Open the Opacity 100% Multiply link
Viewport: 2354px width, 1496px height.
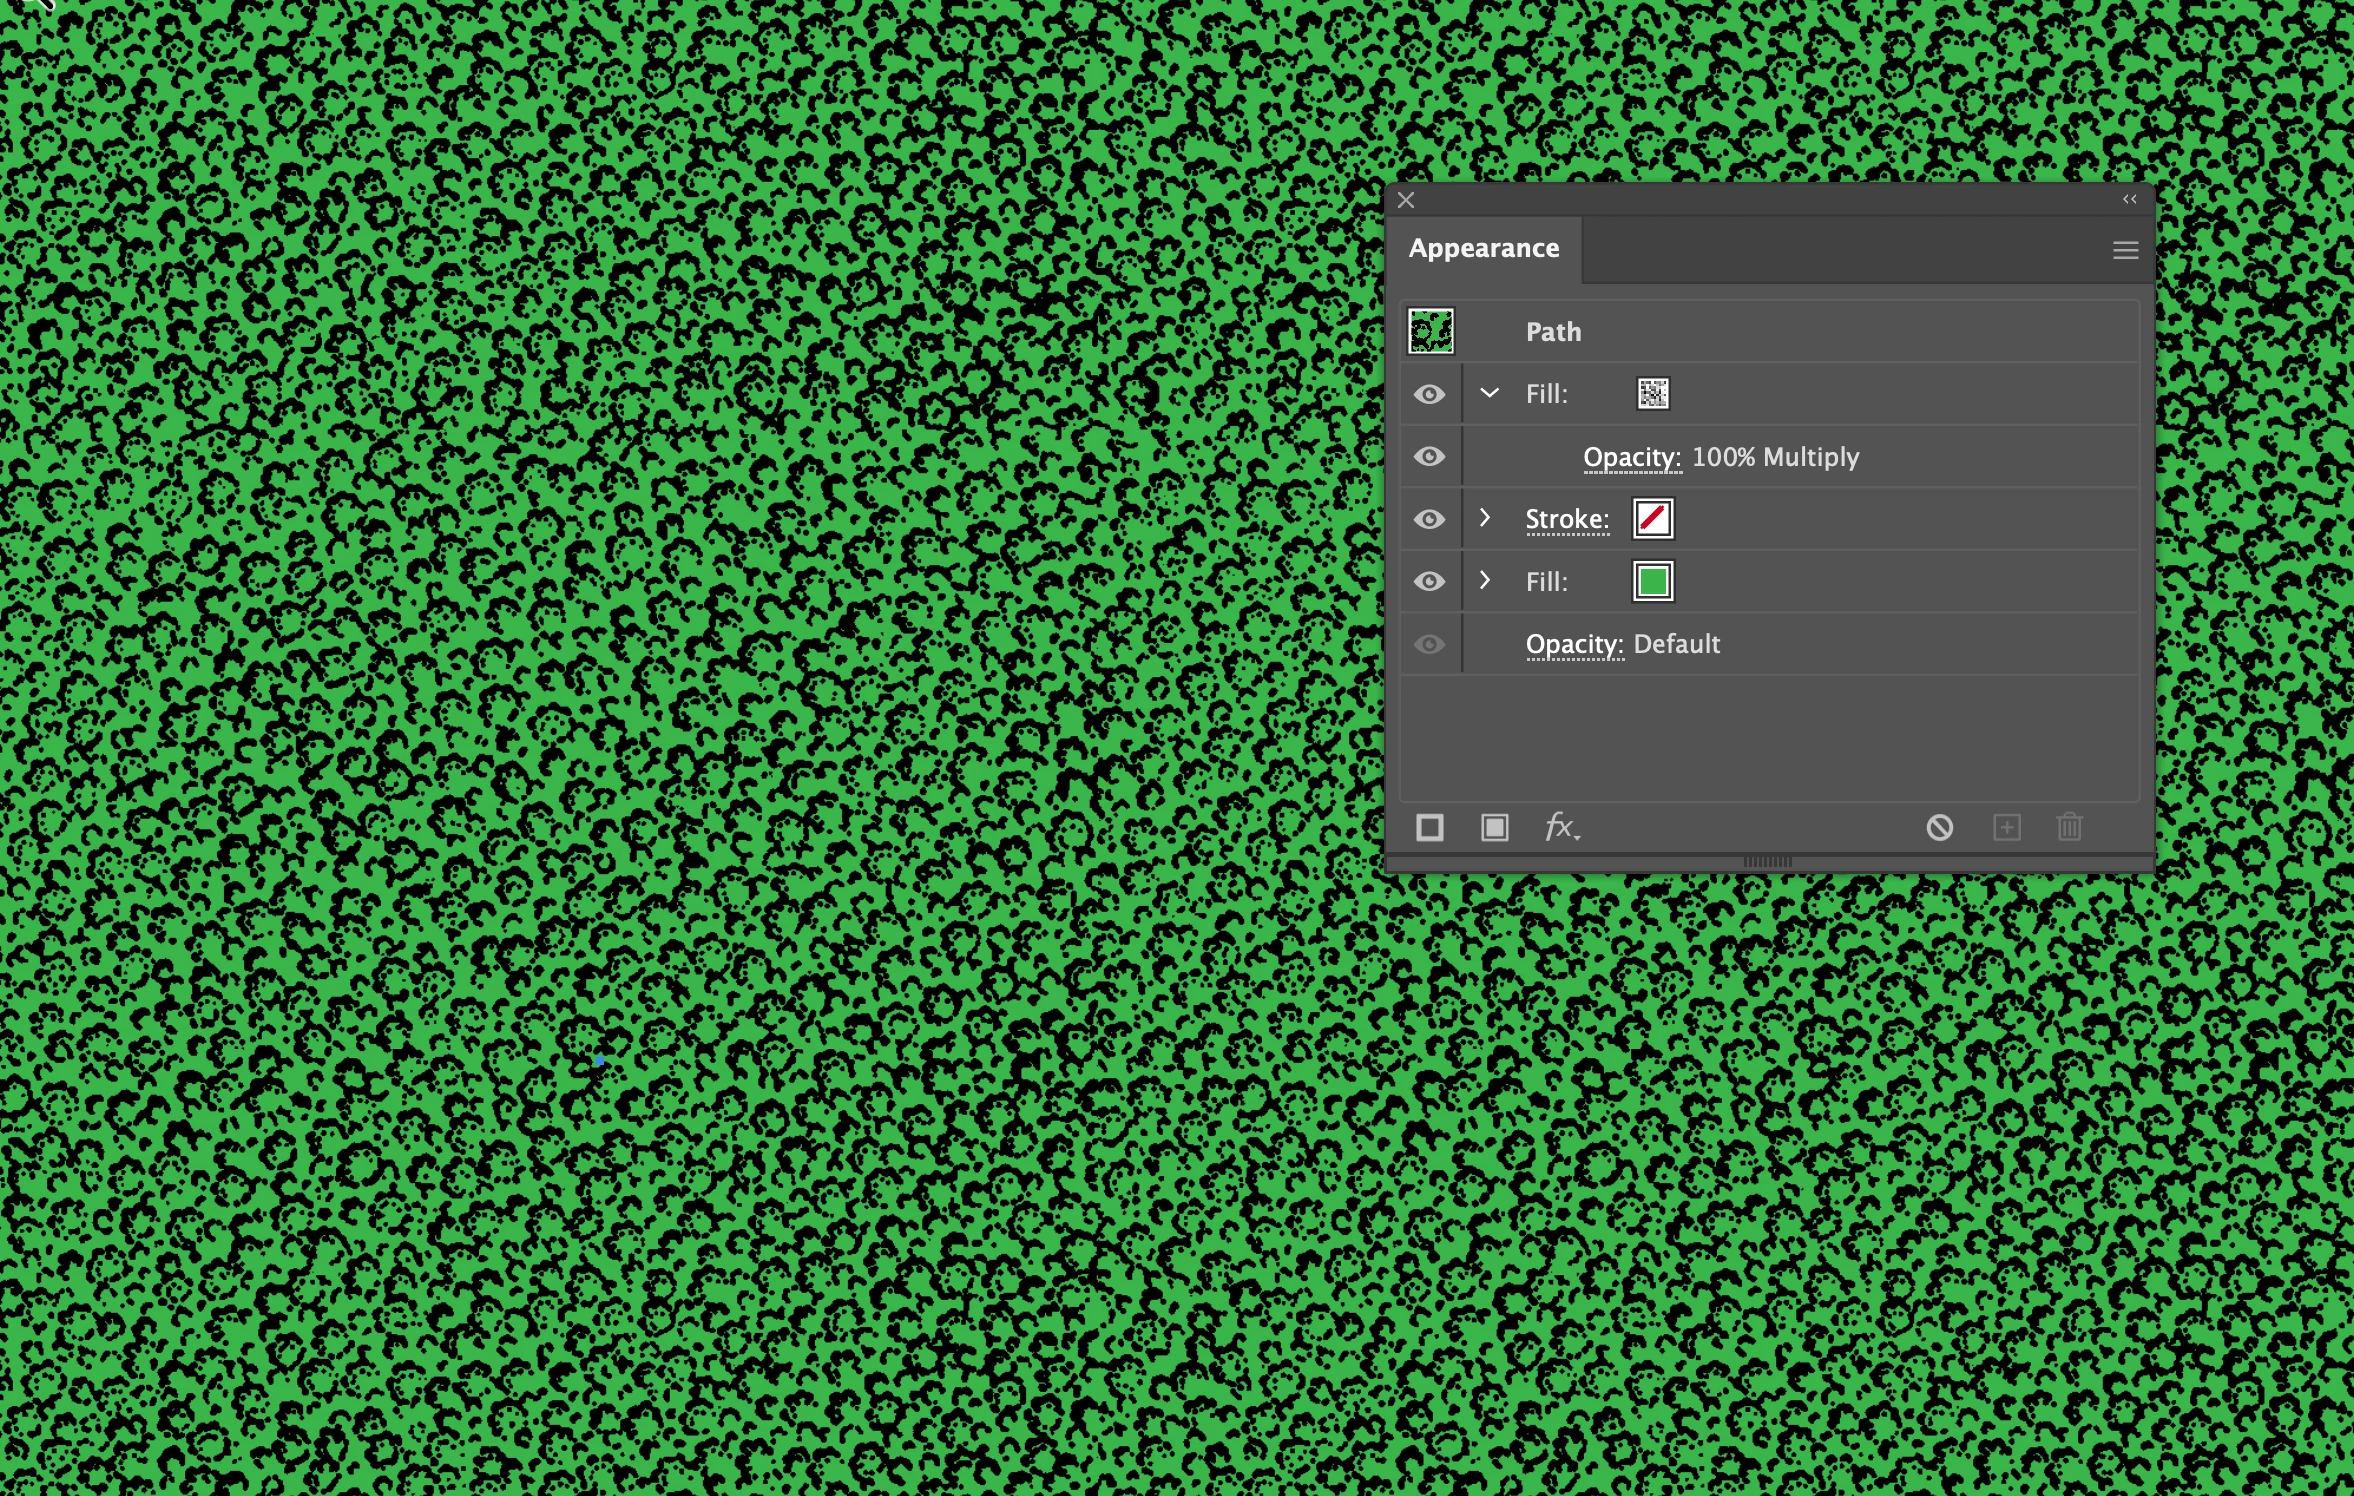[x=1631, y=458]
